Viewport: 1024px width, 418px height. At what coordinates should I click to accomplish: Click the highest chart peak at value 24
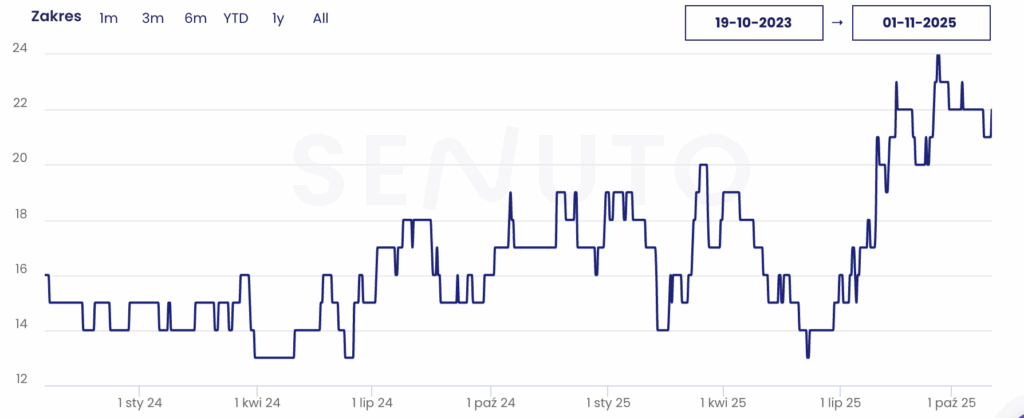tap(938, 56)
